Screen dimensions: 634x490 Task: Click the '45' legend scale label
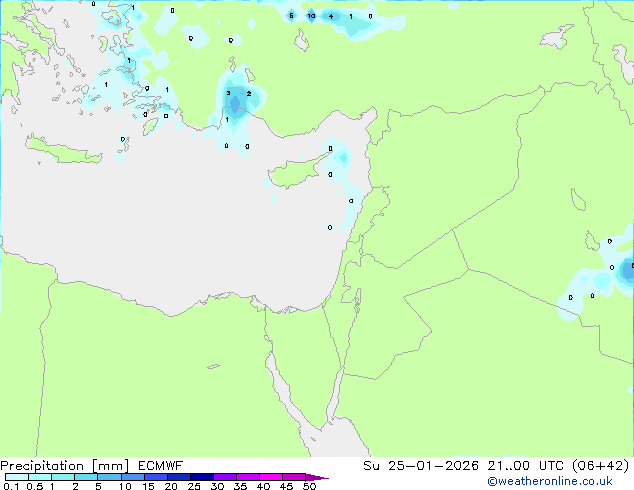286,486
